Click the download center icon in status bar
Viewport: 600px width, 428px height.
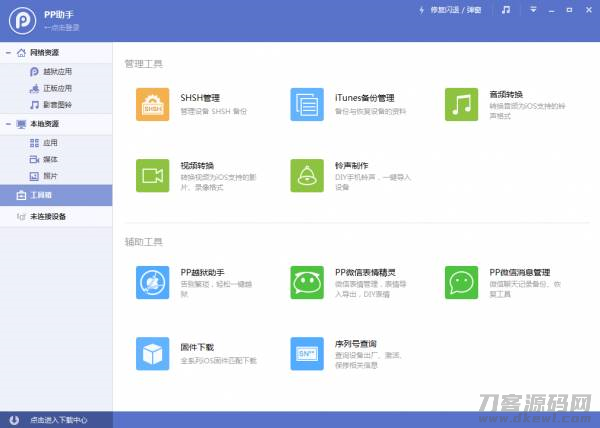[14, 420]
